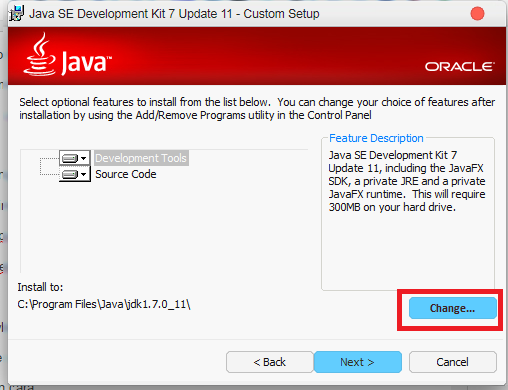This screenshot has width=508, height=390.
Task: Click the "Install to:" label
Action: (x=40, y=287)
